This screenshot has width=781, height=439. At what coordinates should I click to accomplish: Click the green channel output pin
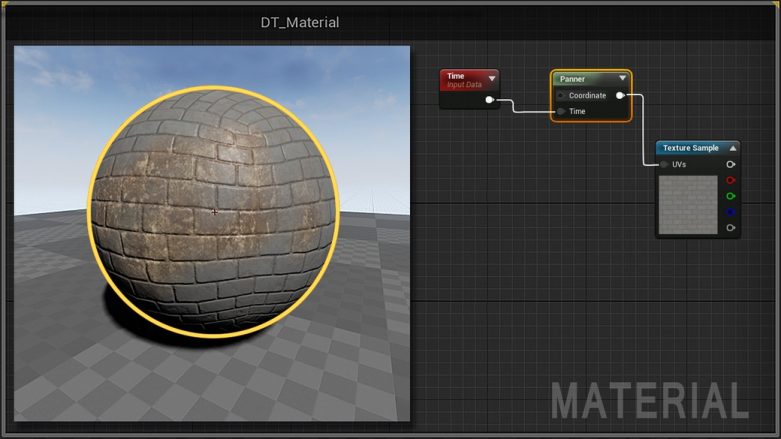tap(731, 196)
